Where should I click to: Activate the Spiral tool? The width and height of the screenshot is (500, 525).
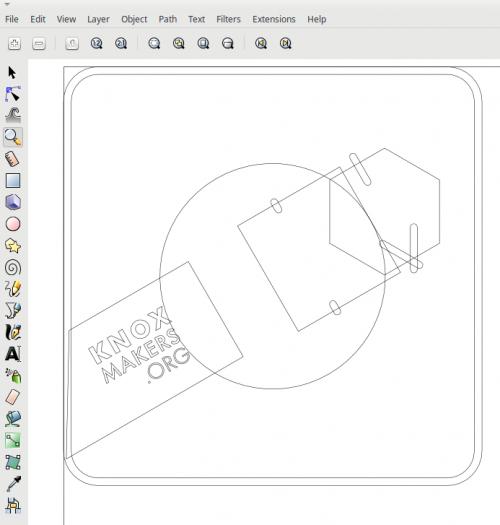point(13,268)
